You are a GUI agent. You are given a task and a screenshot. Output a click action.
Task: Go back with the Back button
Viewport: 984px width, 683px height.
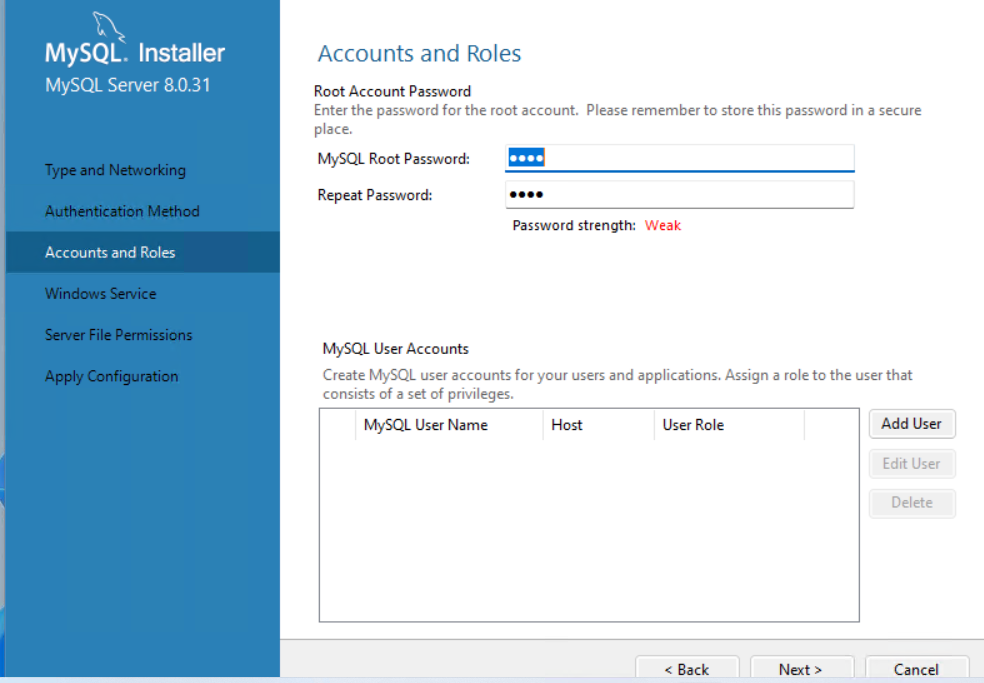click(x=687, y=669)
